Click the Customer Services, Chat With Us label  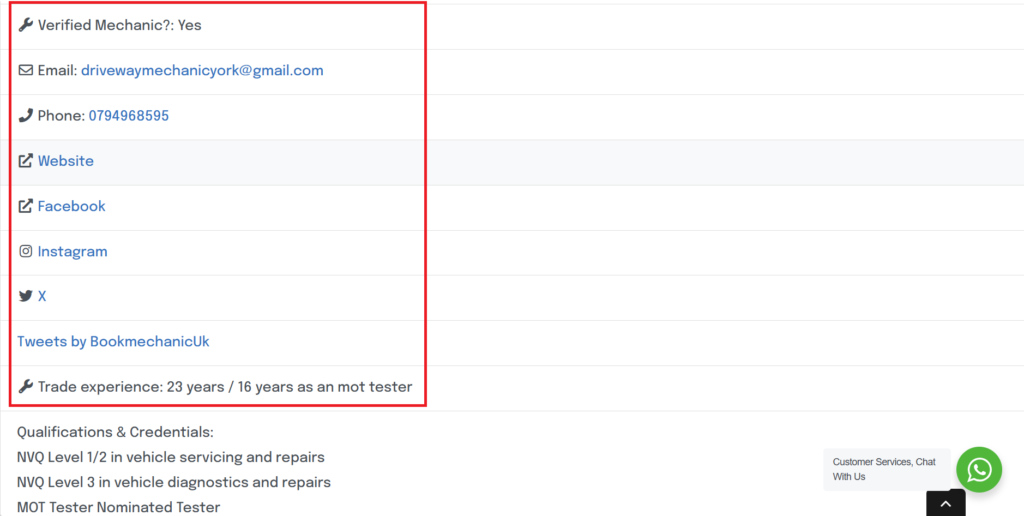[x=884, y=469]
